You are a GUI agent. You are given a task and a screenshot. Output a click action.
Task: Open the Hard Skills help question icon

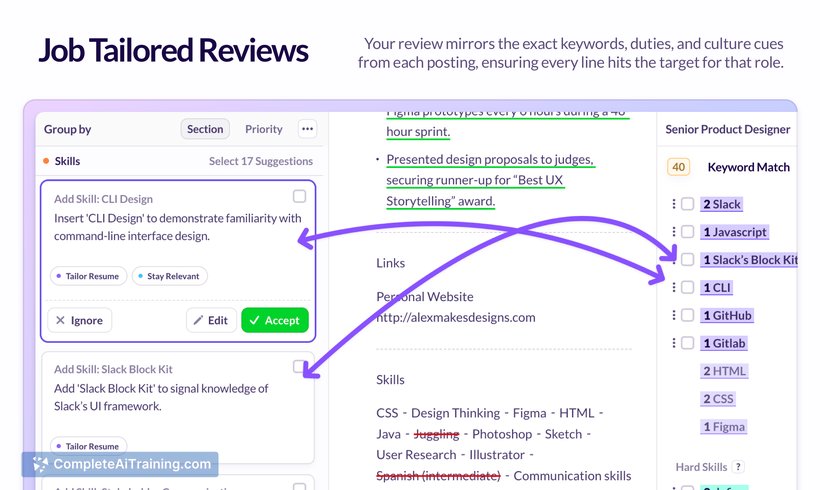738,466
